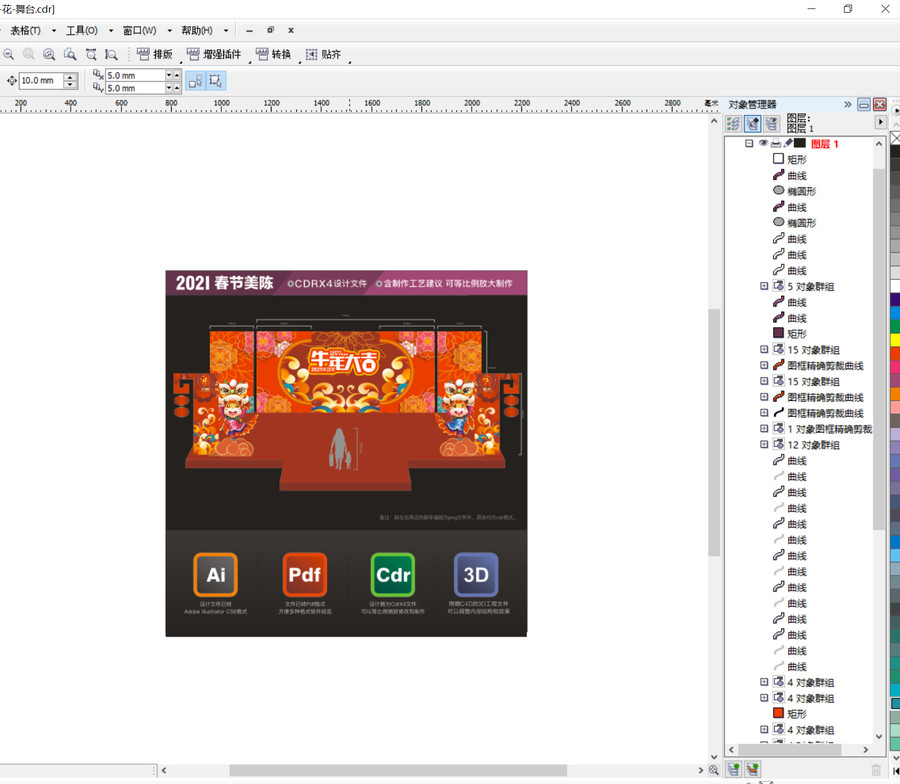Open the 增强插件 toolbar button
900x784 pixels.
[215, 55]
